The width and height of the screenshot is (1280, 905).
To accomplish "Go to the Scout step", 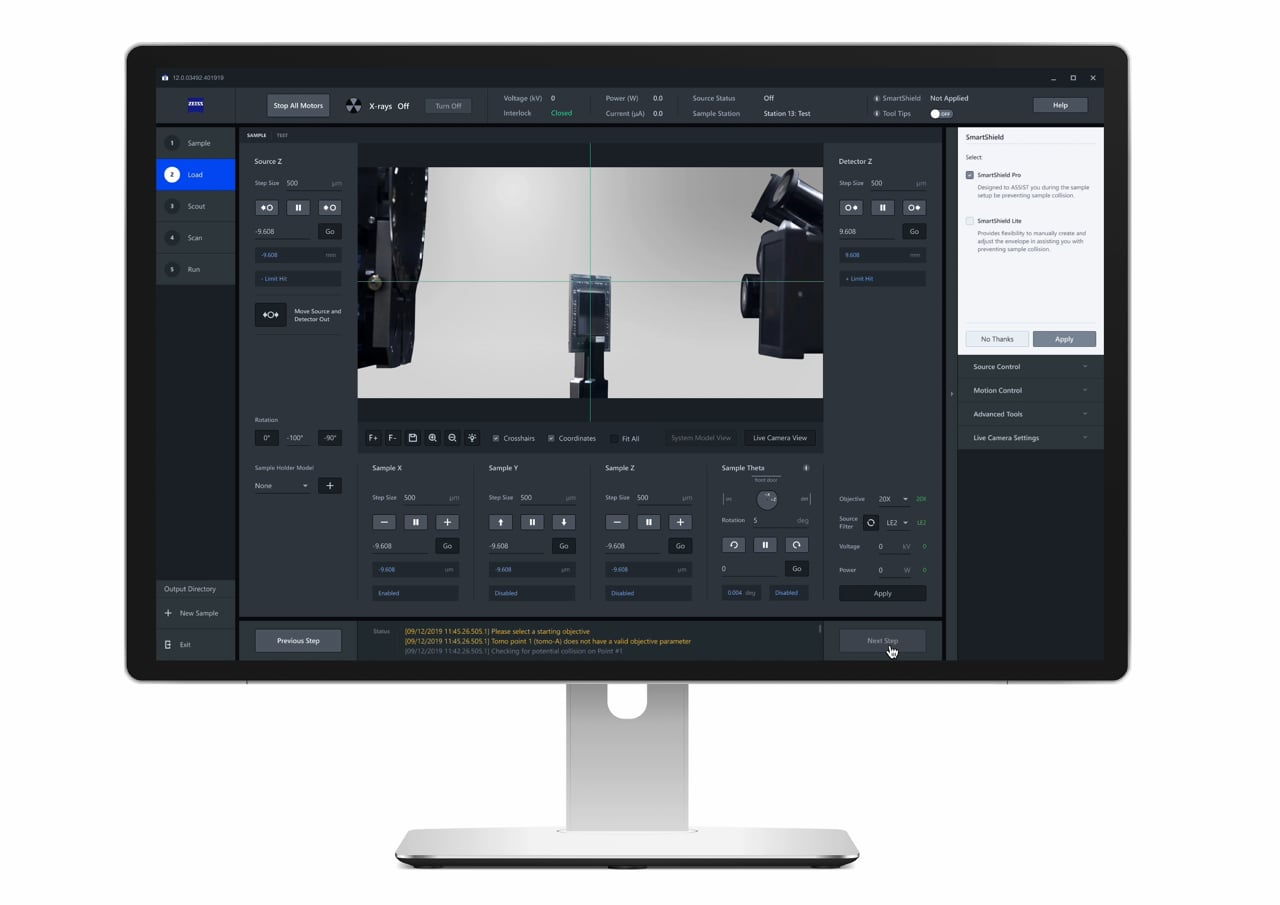I will 196,206.
